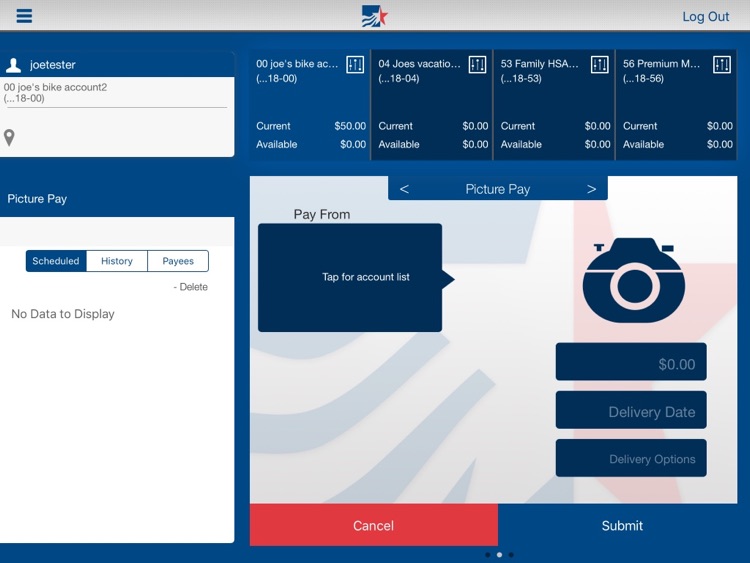750x563 pixels.
Task: Tap the bank star logo
Action: [375, 16]
